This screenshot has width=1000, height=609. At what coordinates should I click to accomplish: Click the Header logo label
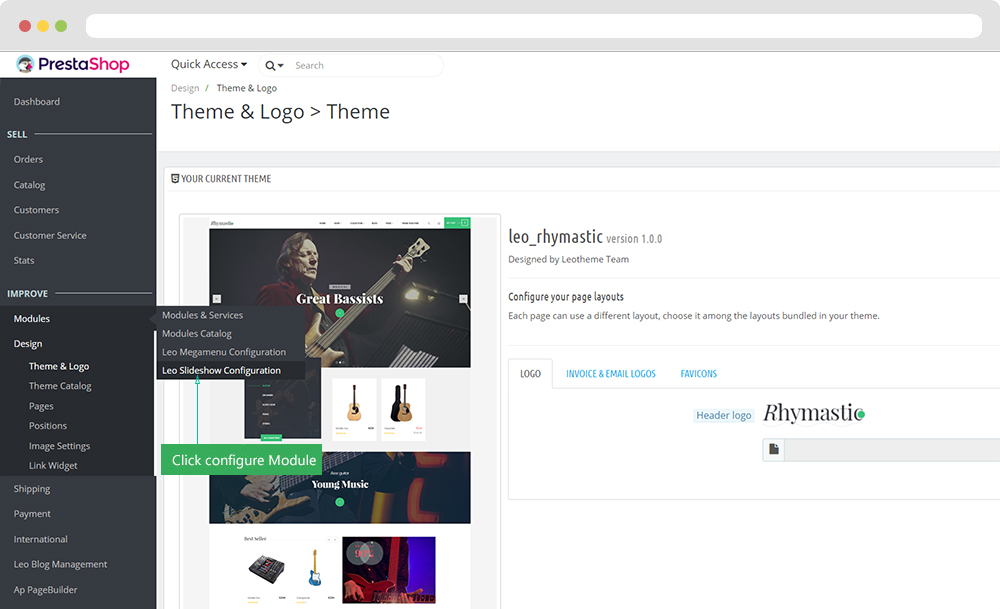tap(724, 415)
